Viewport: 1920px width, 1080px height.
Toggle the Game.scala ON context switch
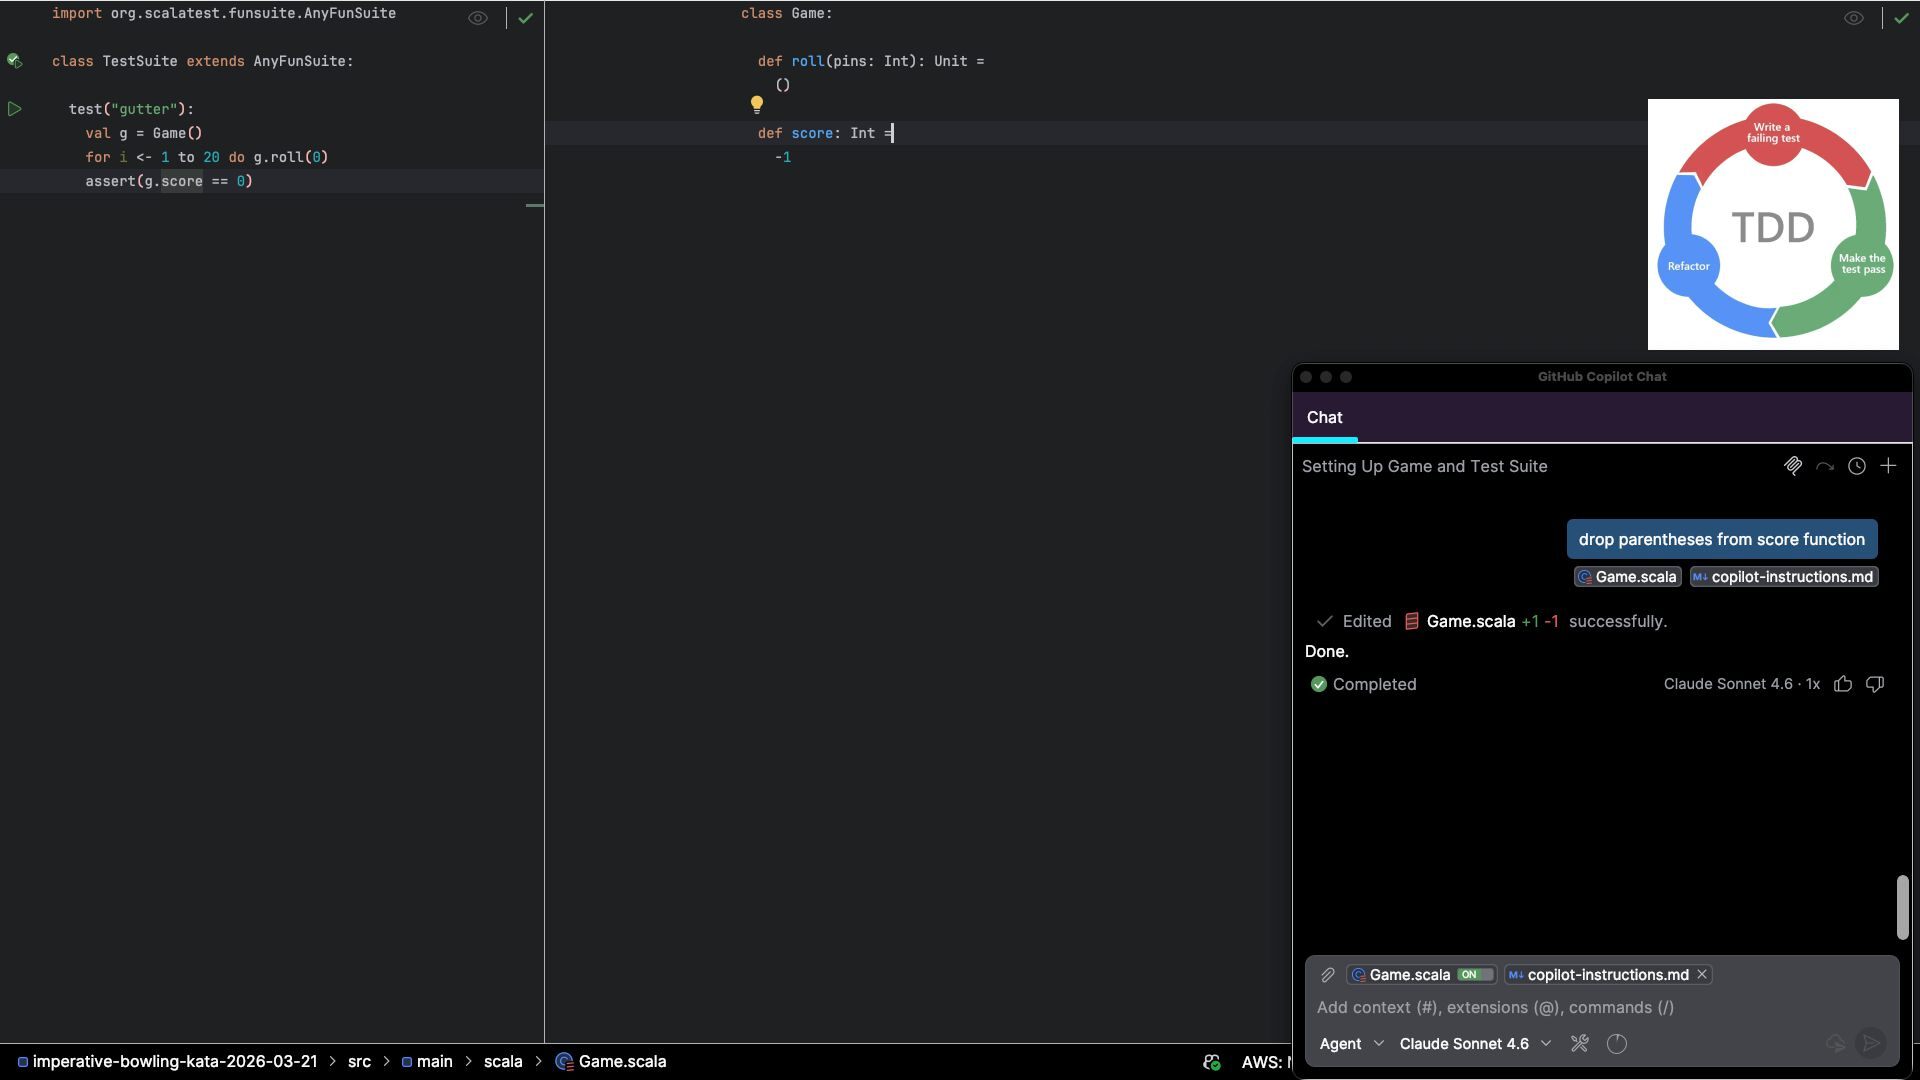1474,975
